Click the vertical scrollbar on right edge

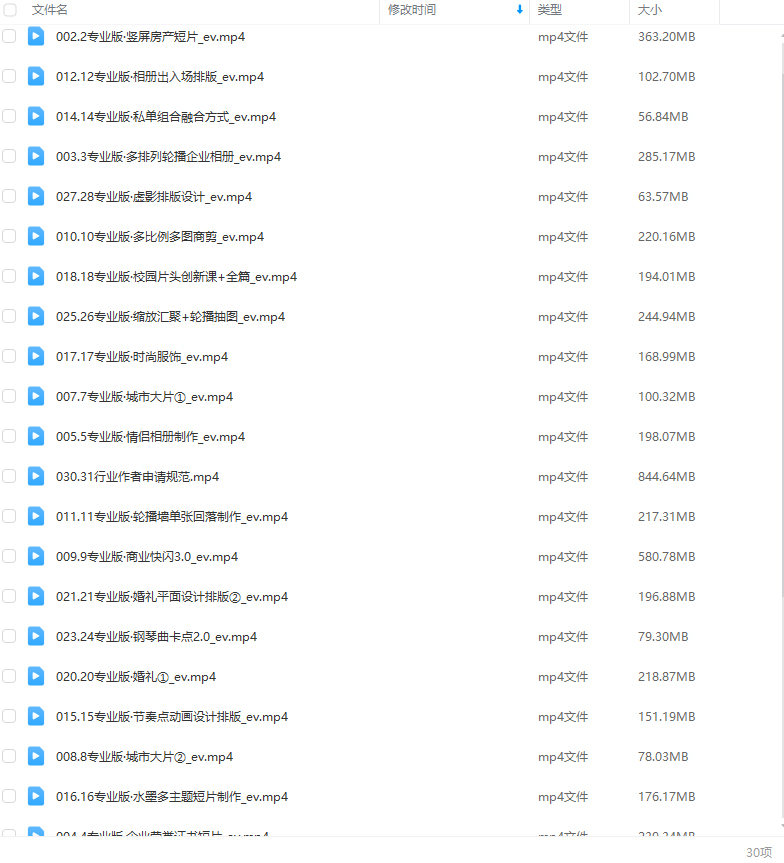[782, 429]
